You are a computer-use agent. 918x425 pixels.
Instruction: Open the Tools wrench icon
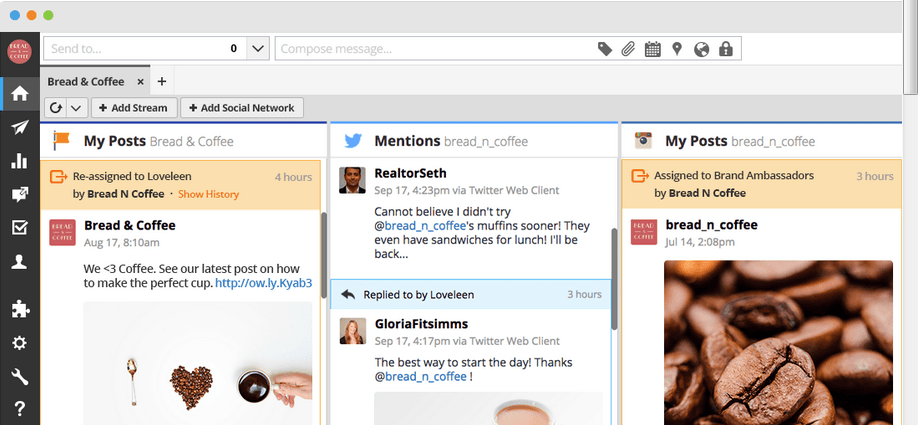point(20,377)
